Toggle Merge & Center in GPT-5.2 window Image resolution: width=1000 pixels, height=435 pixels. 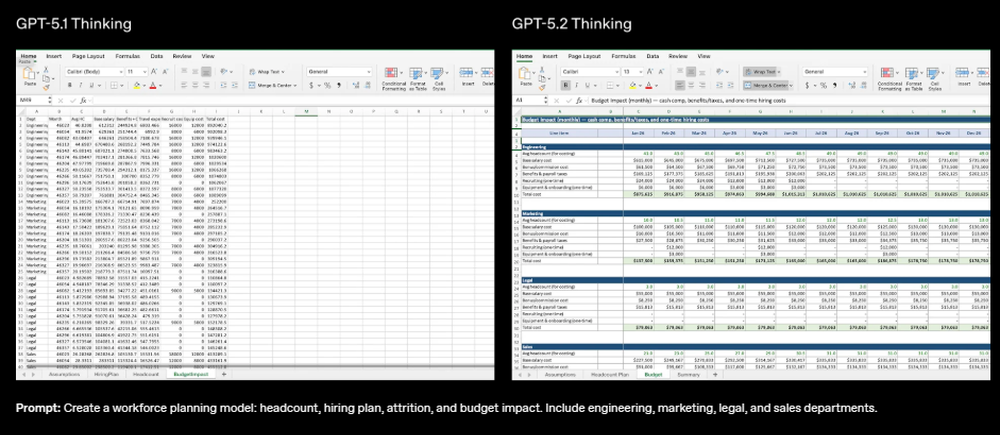(x=767, y=85)
